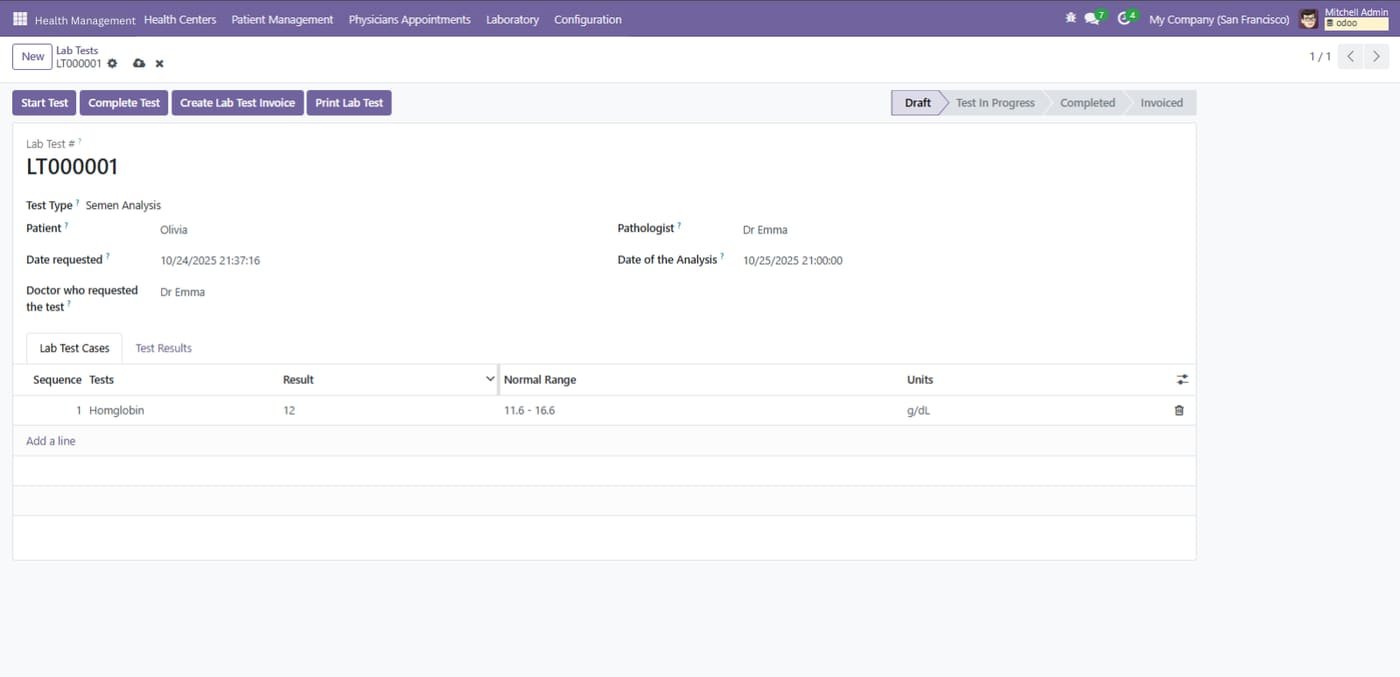The width and height of the screenshot is (1400, 677).
Task: Open the optional columns settings icon
Action: [1182, 380]
